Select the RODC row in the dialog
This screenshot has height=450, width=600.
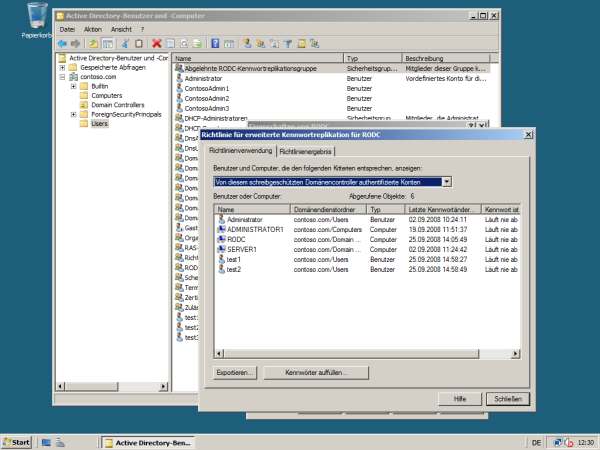[367, 239]
